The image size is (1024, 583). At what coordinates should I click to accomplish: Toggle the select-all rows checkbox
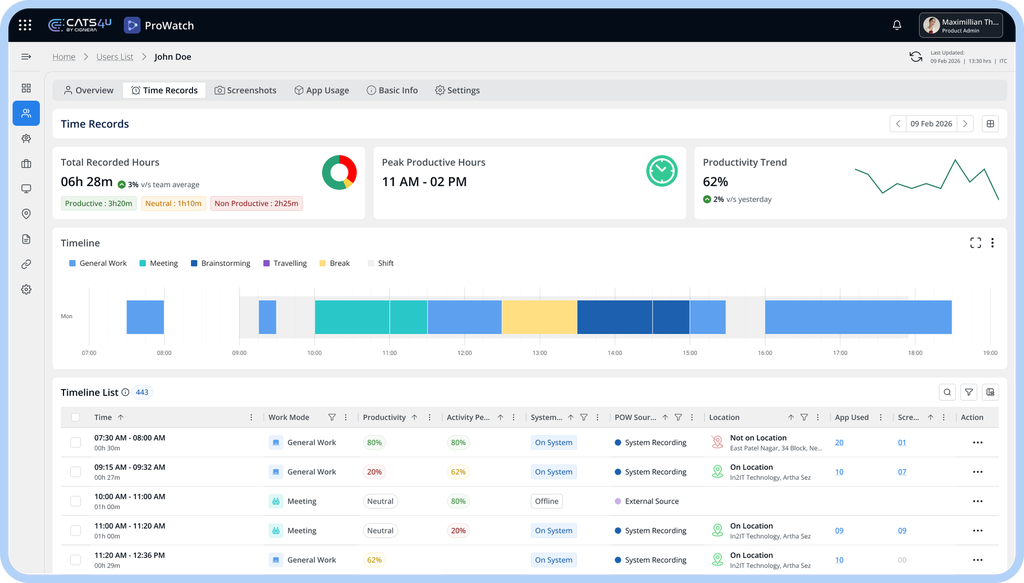75,417
